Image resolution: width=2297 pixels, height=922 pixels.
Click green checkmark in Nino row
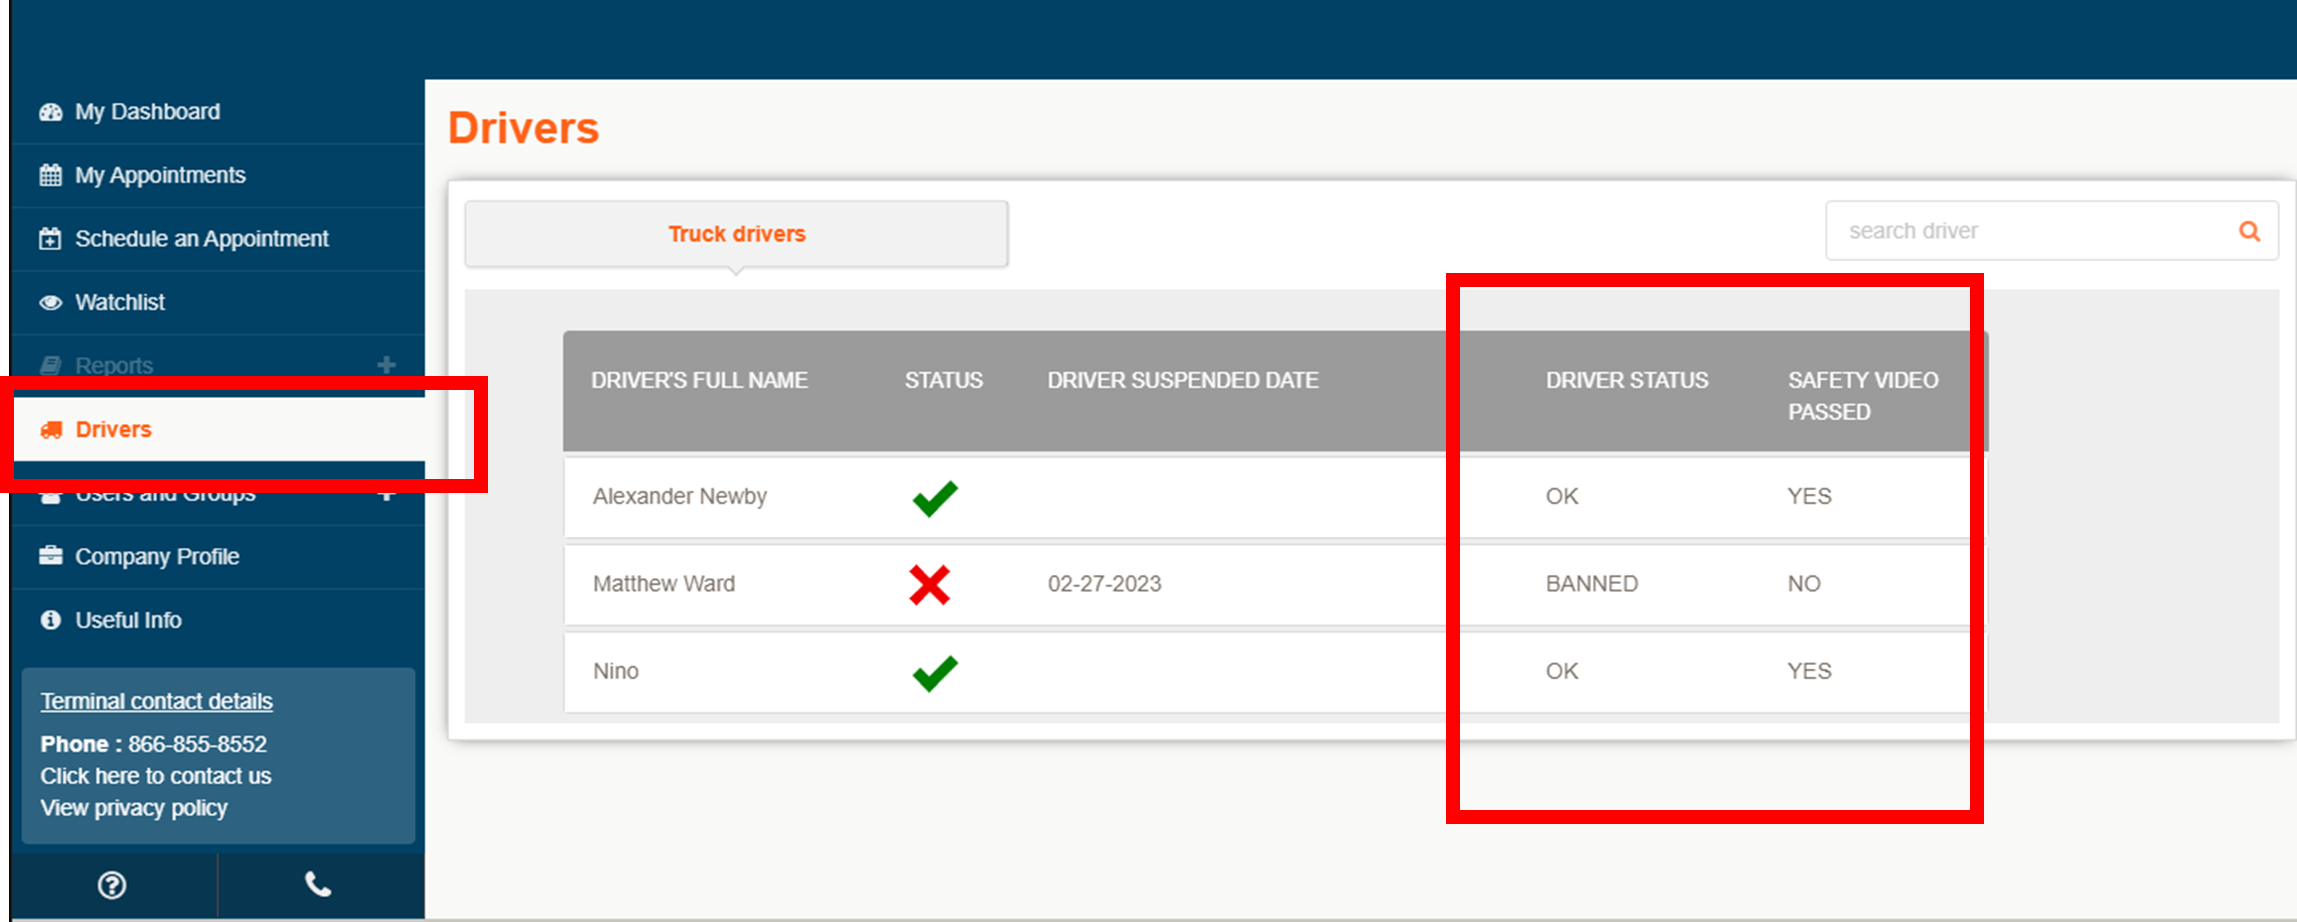[x=935, y=672]
